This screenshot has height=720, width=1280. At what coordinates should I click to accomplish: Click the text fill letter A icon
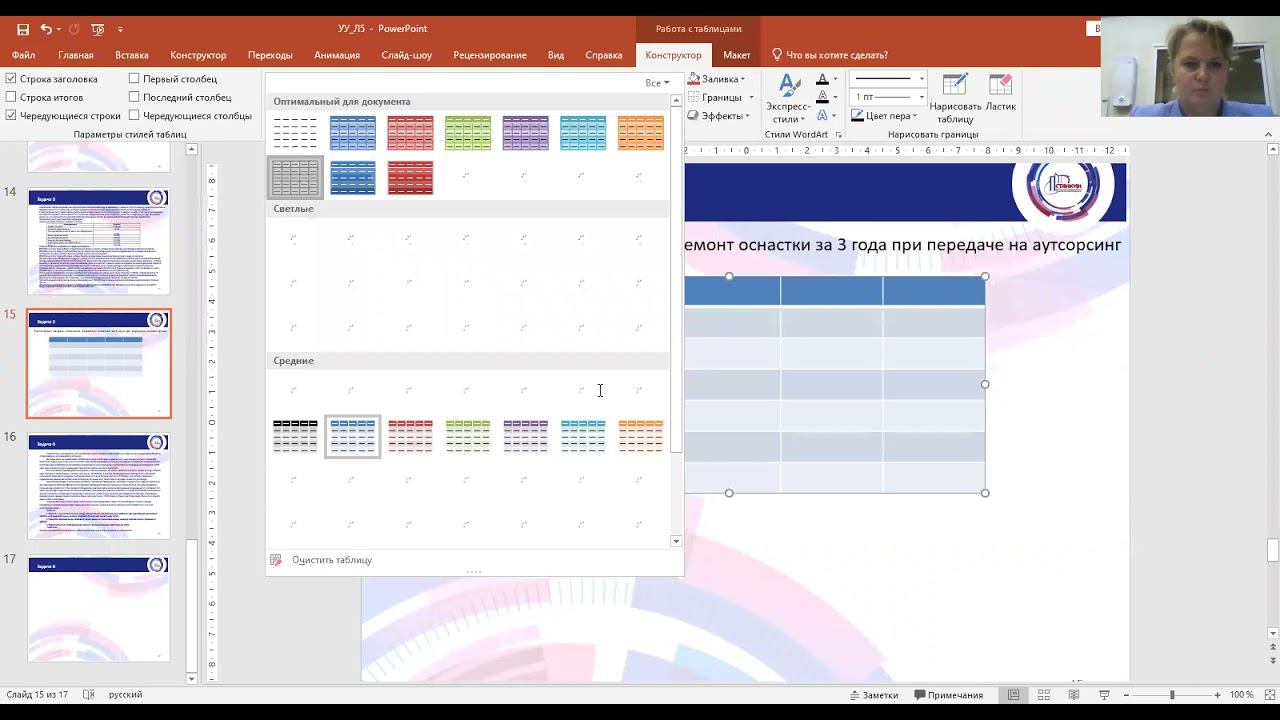tap(822, 79)
